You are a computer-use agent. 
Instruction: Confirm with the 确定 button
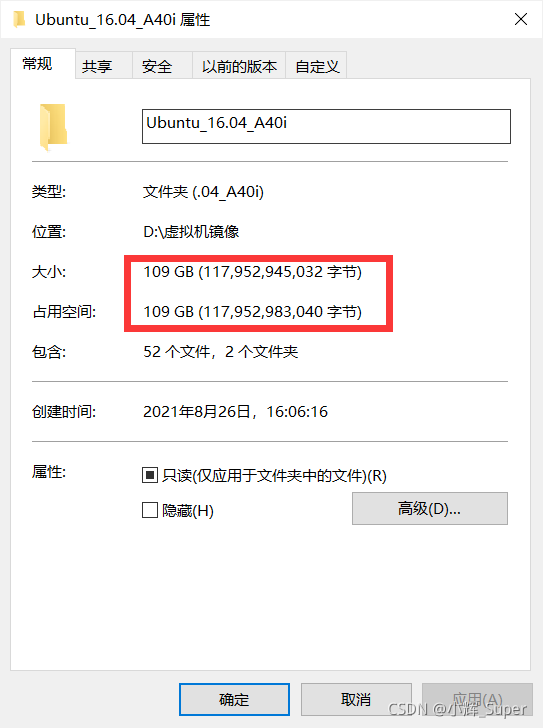[234, 699]
